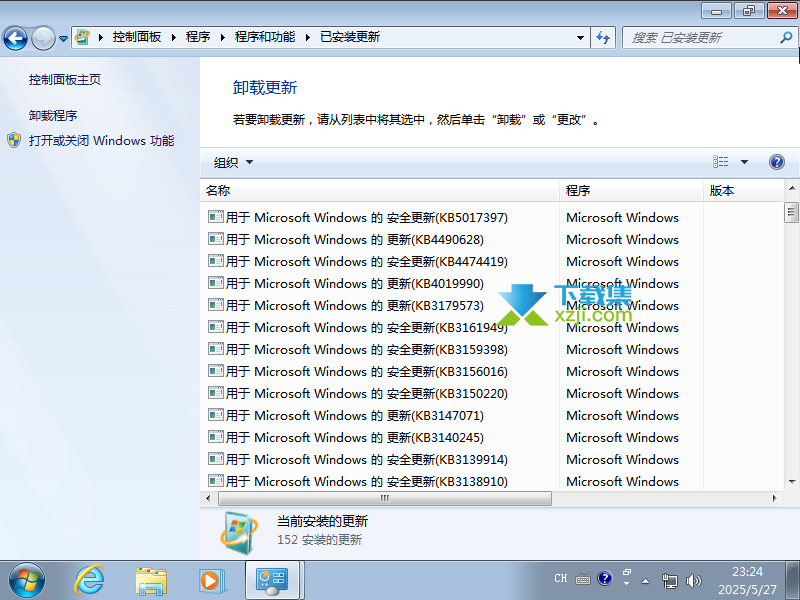Open the Windows Start menu orb
The height and width of the screenshot is (600, 800).
click(x=27, y=580)
